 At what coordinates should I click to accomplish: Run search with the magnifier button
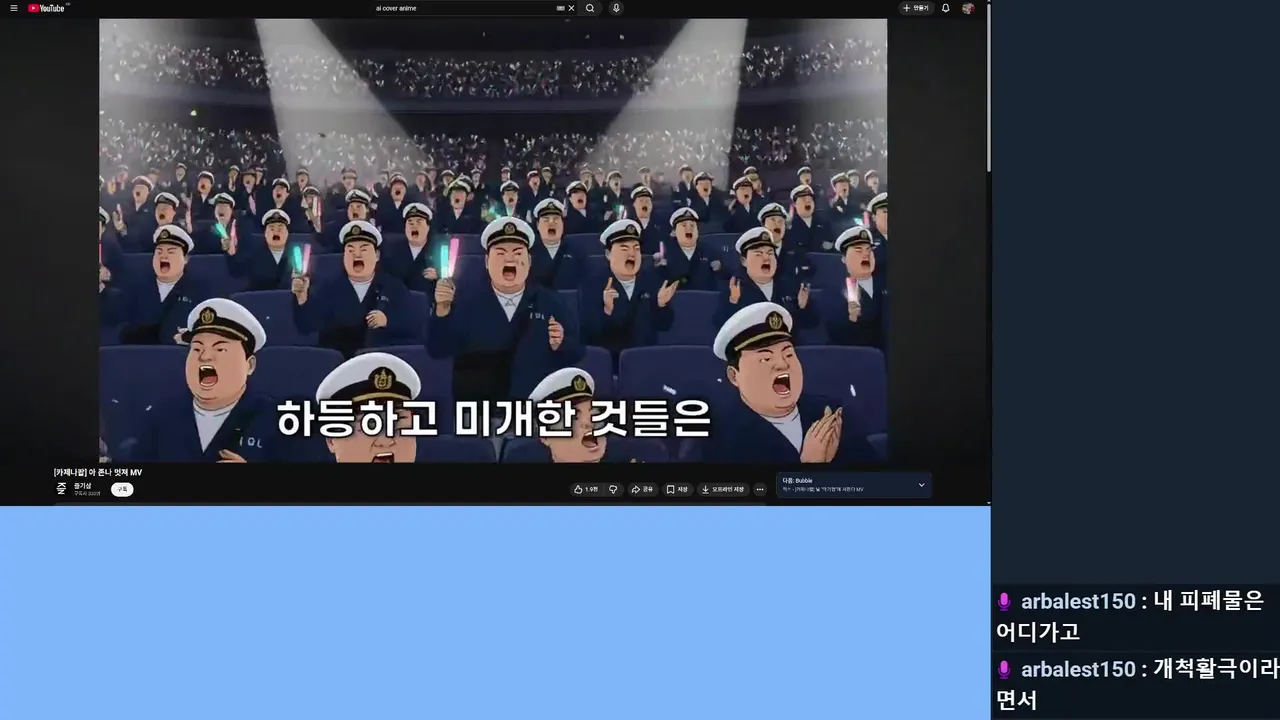pos(590,8)
